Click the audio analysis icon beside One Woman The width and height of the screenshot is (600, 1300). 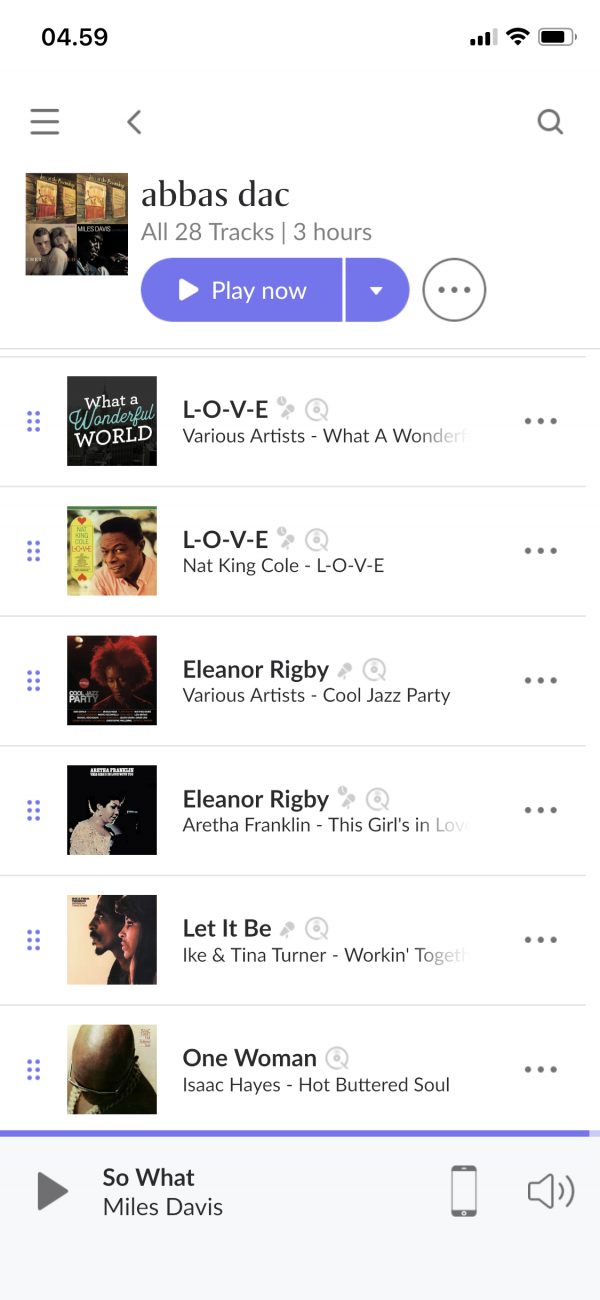coord(338,1058)
